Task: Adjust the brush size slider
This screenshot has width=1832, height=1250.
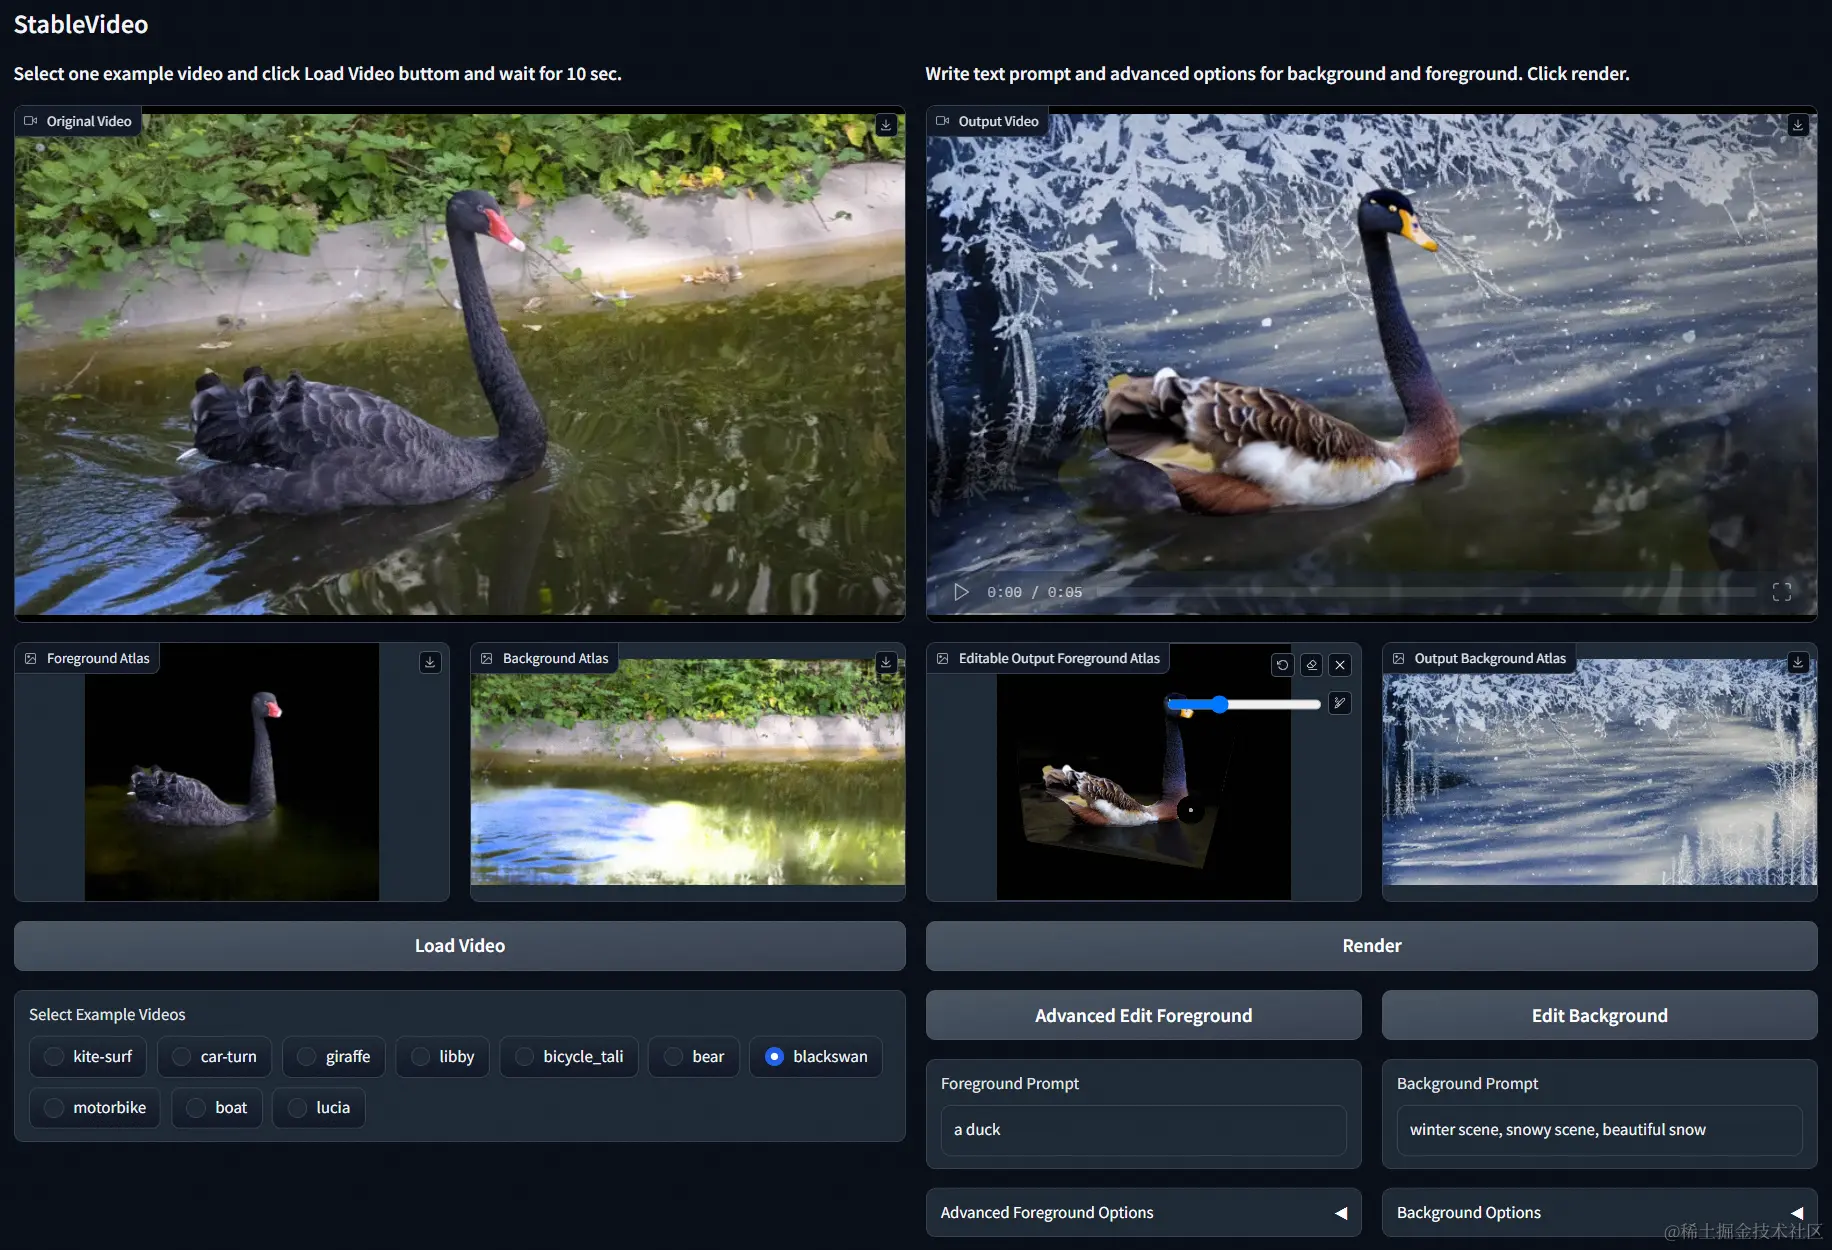Action: point(1244,704)
